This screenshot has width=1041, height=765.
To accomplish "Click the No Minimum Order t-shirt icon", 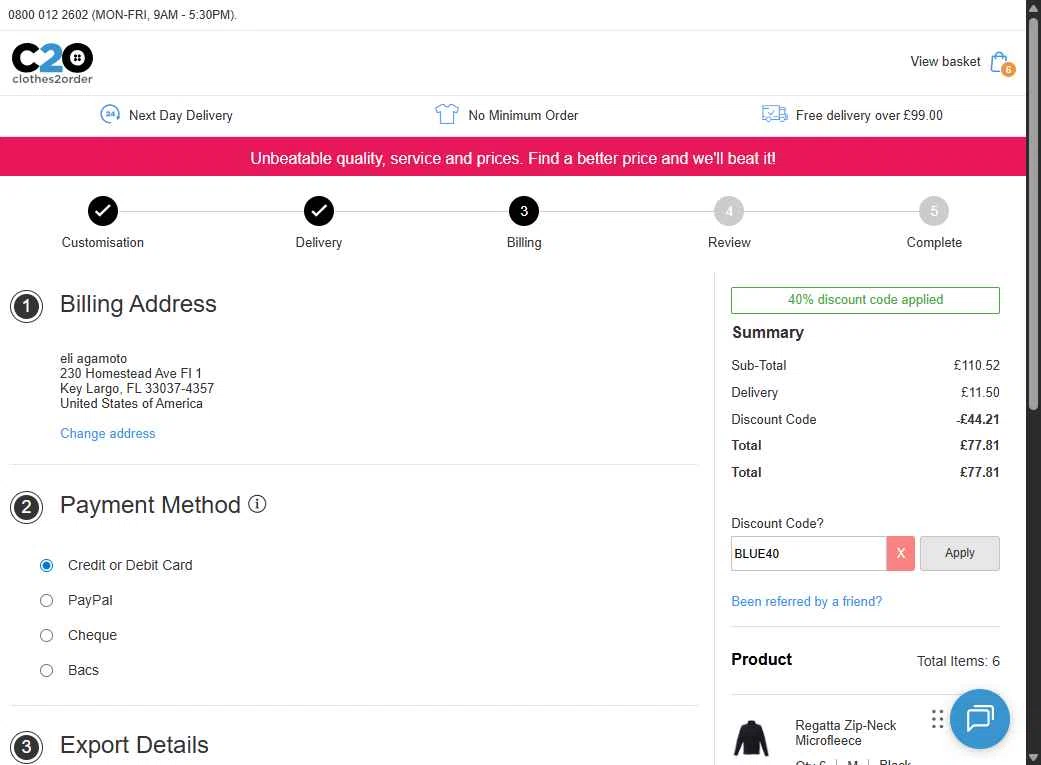I will tap(446, 114).
